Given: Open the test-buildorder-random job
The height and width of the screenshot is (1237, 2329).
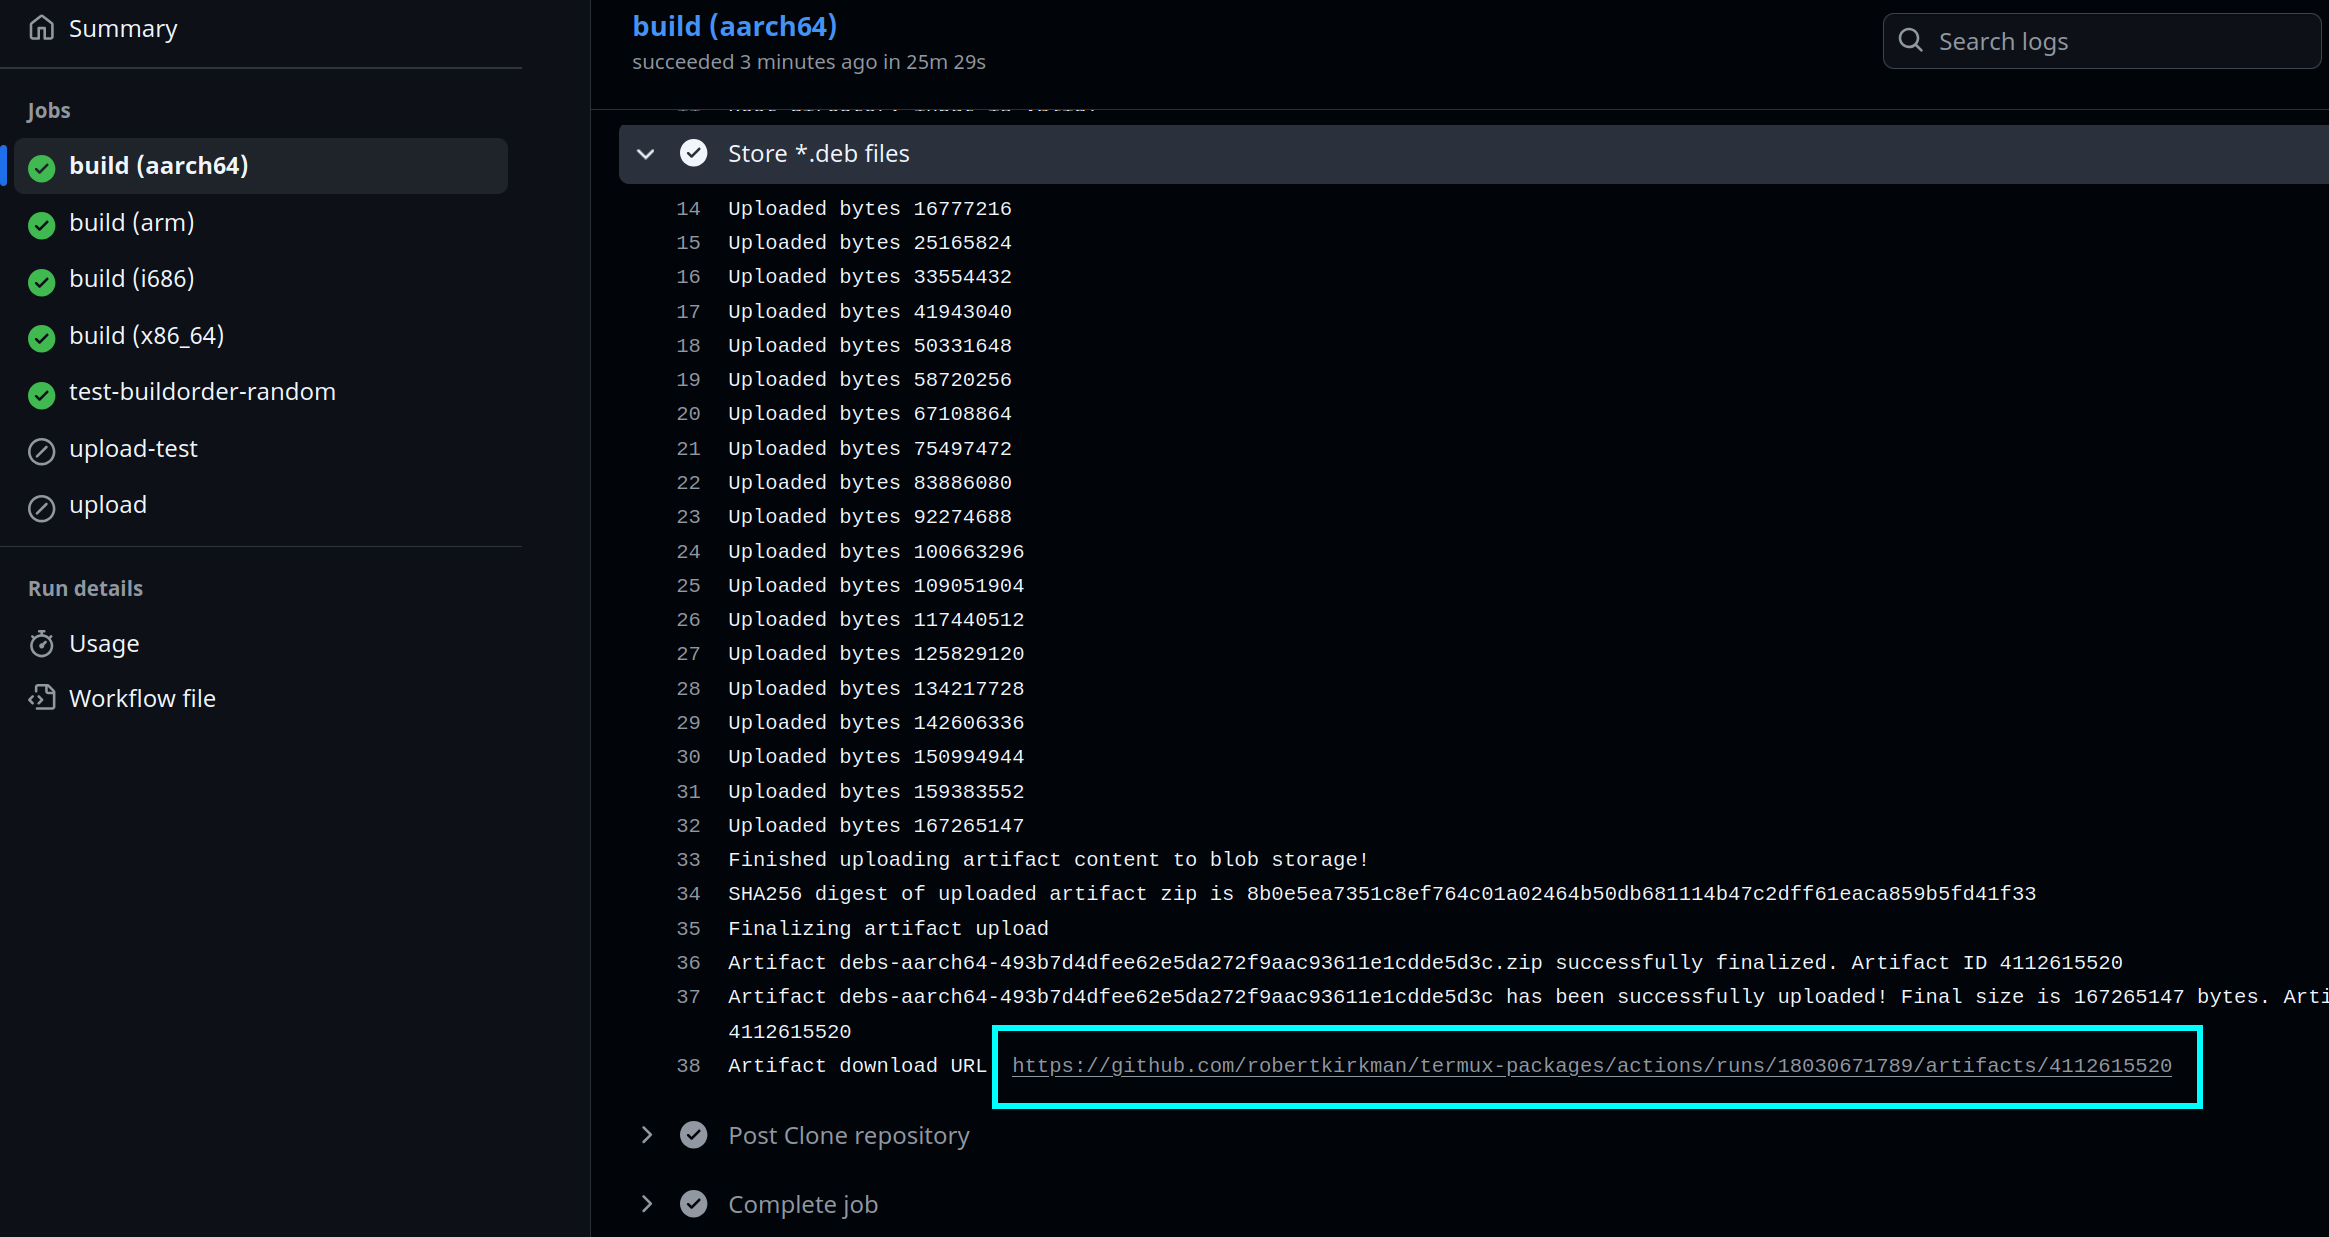Looking at the screenshot, I should point(202,392).
